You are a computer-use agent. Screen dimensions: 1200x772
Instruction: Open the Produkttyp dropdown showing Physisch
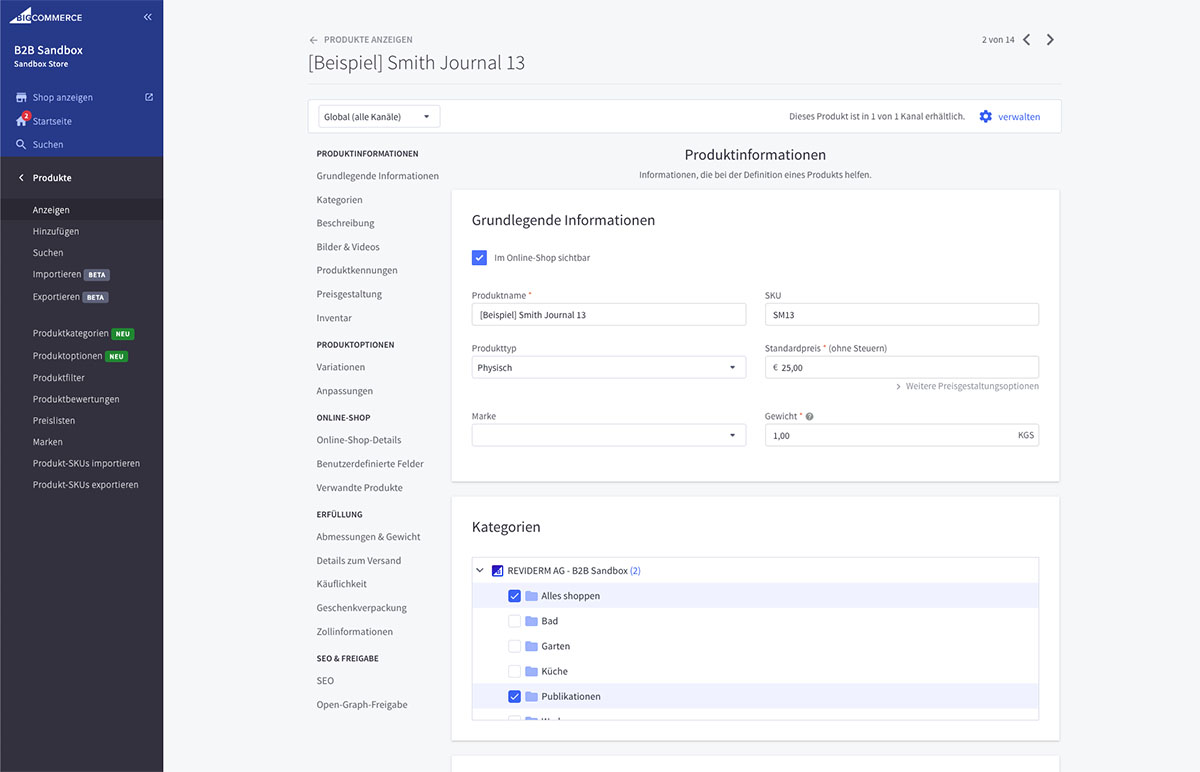pos(608,367)
